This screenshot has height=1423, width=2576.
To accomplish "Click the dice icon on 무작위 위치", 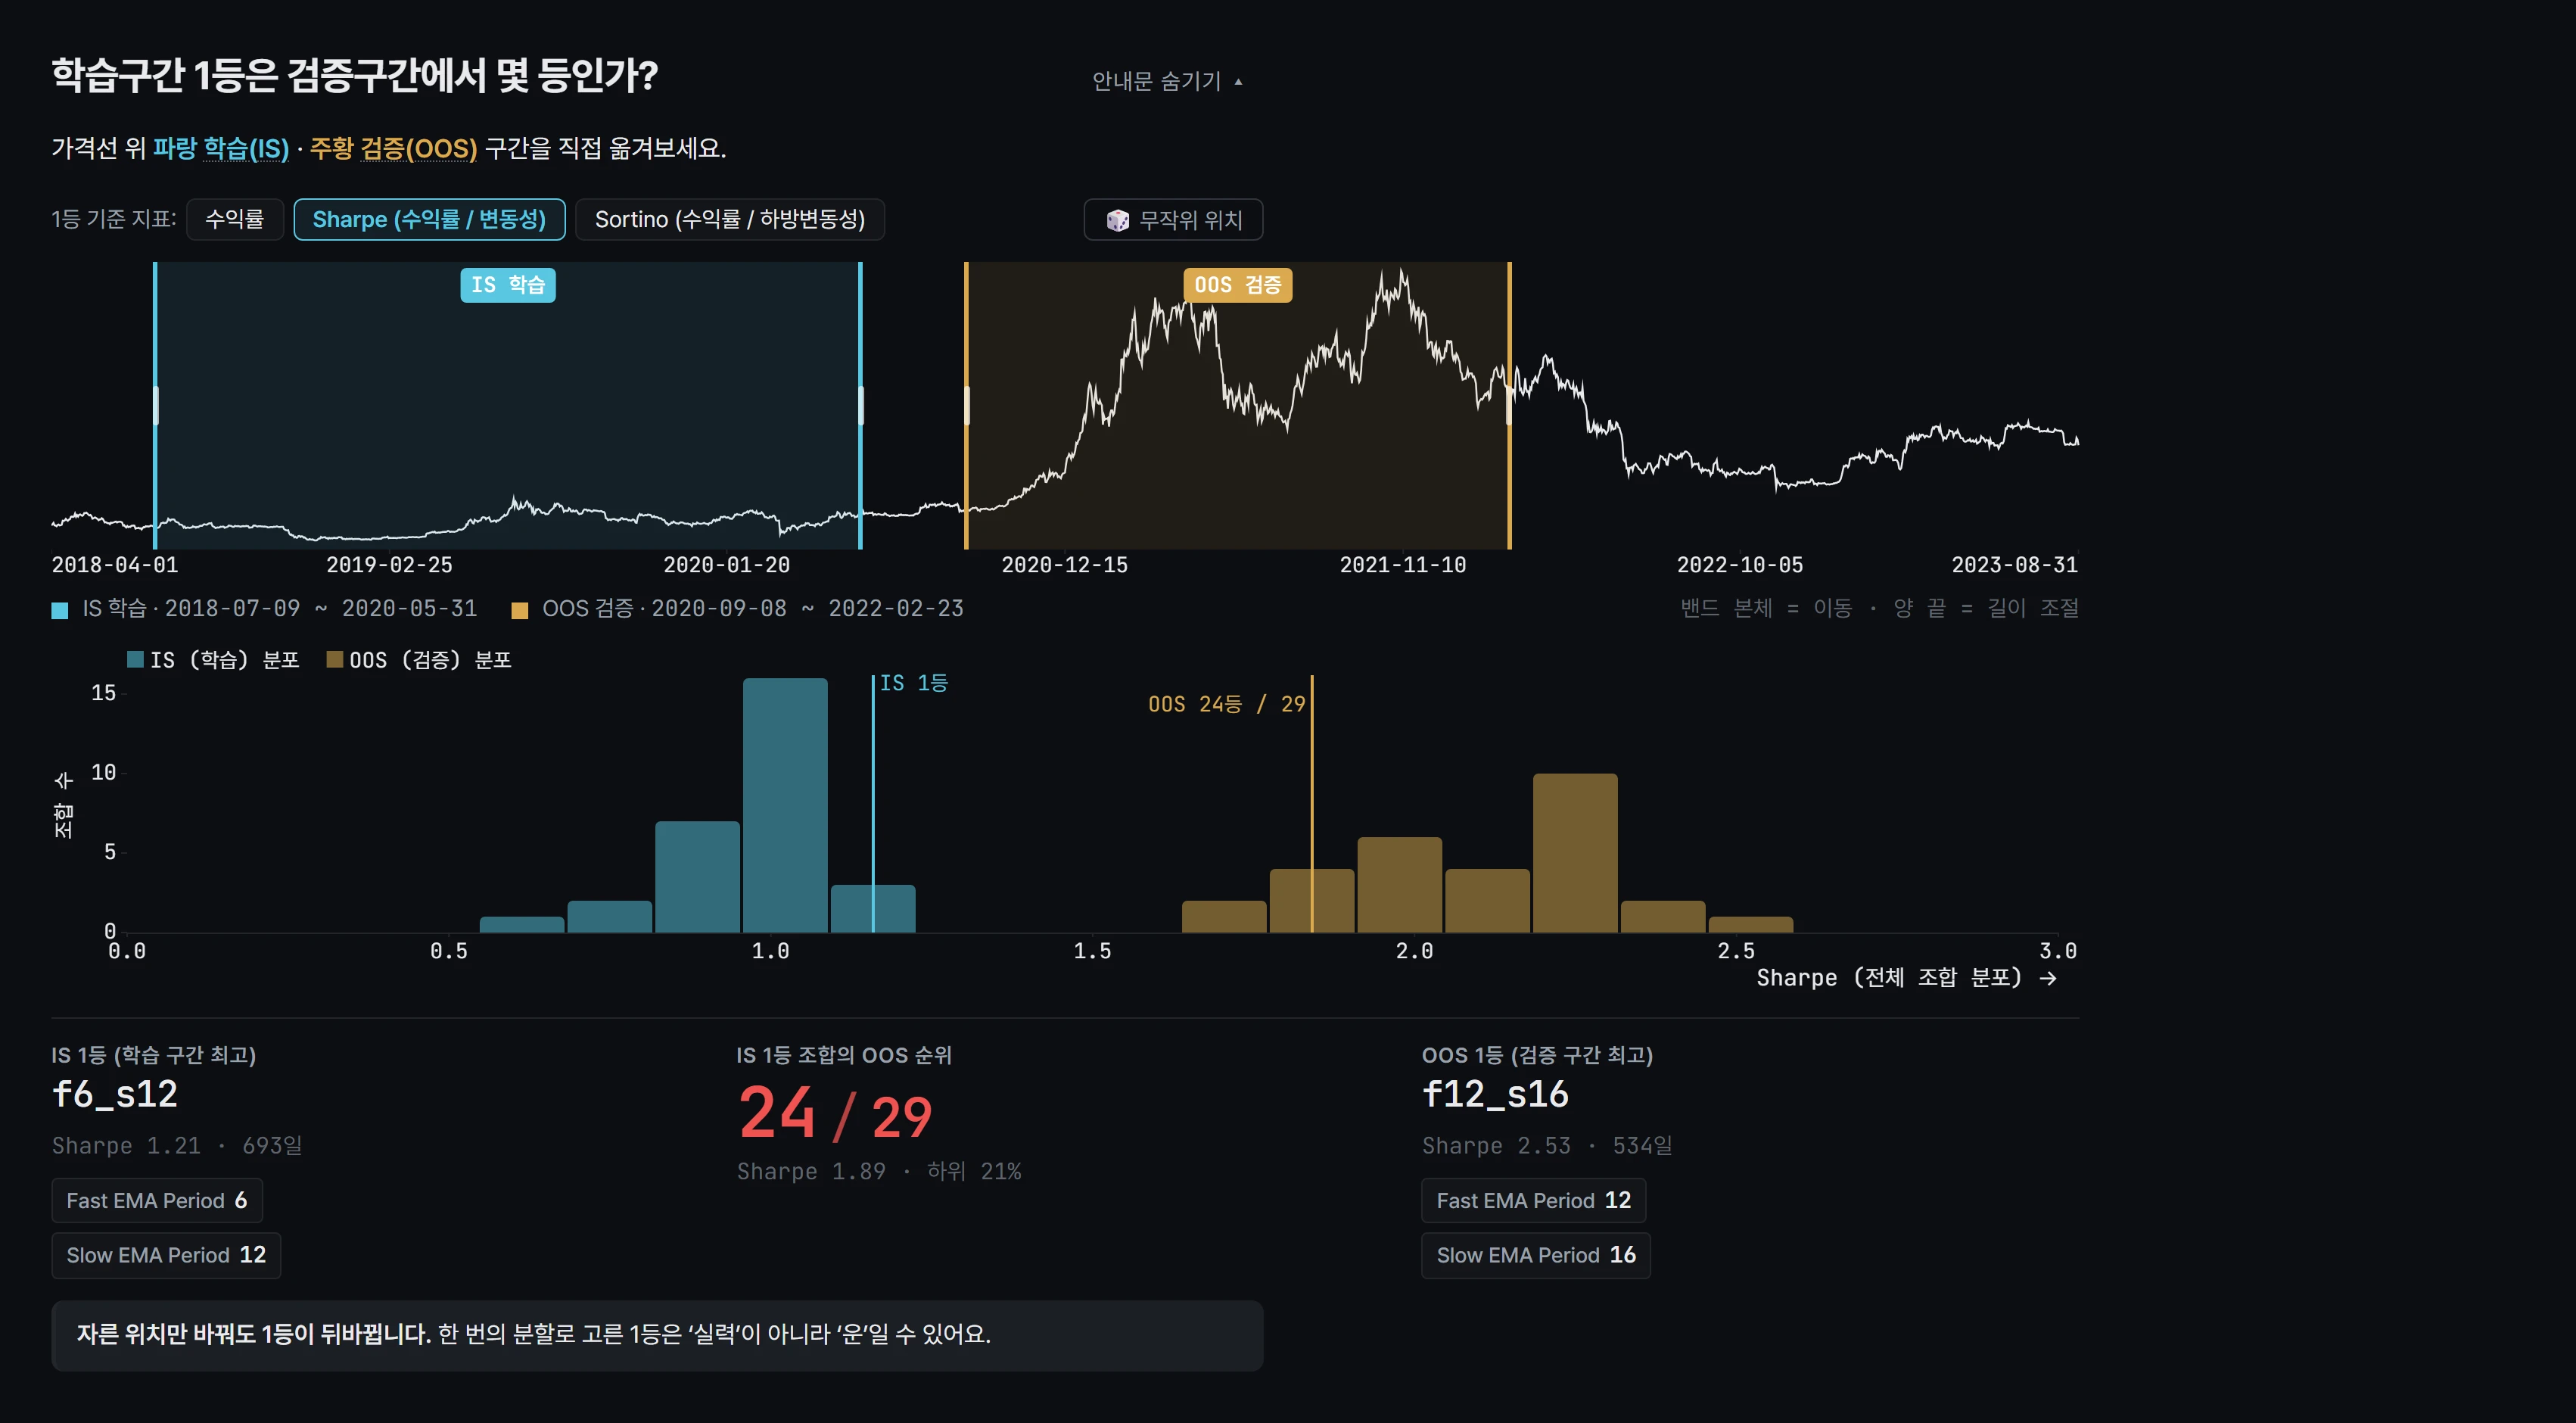I will 1117,221.
